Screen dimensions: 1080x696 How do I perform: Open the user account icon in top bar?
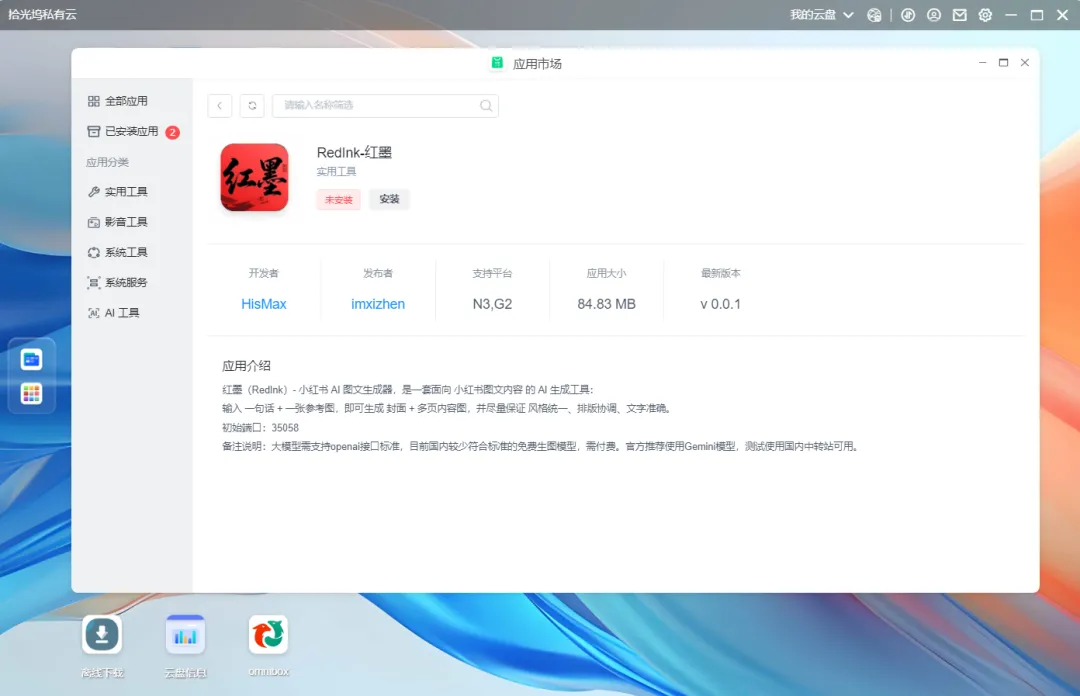pos(933,15)
